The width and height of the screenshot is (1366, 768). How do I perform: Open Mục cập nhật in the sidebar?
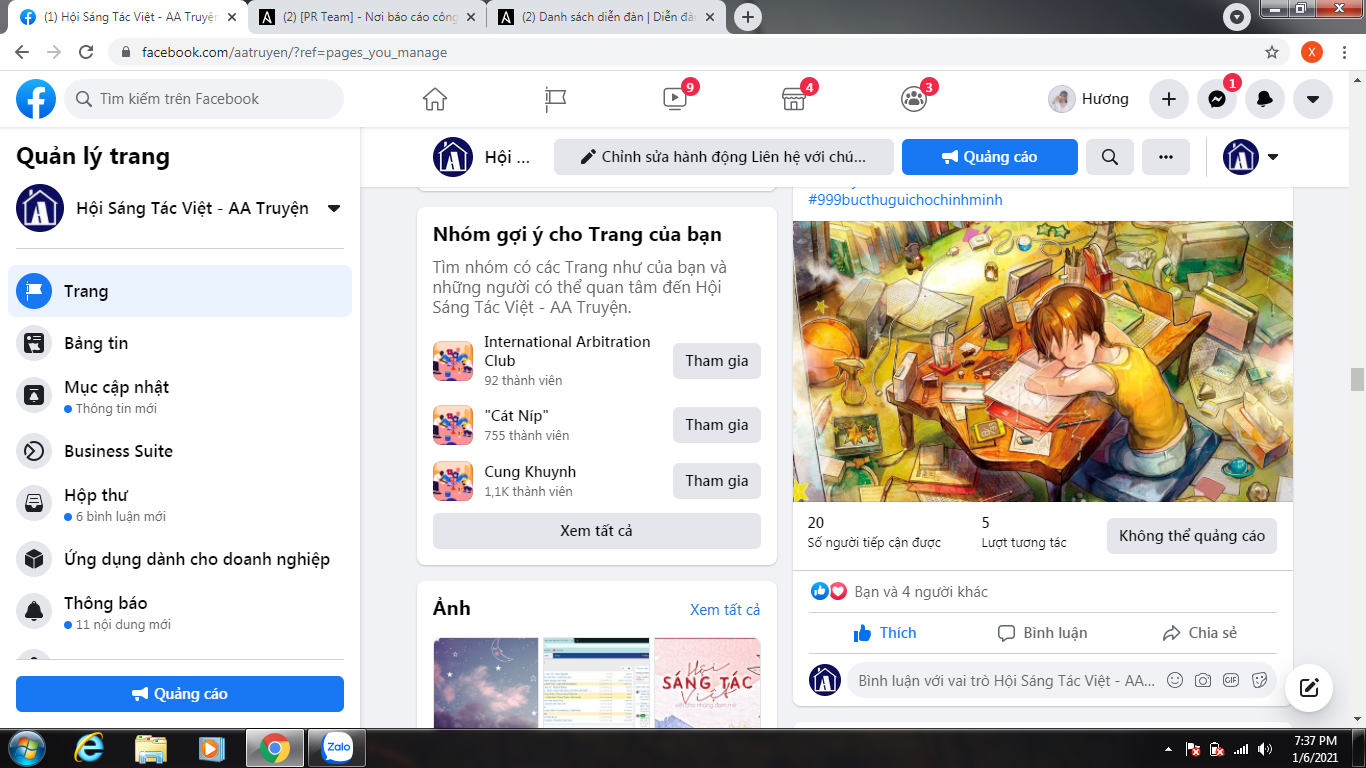pos(180,396)
